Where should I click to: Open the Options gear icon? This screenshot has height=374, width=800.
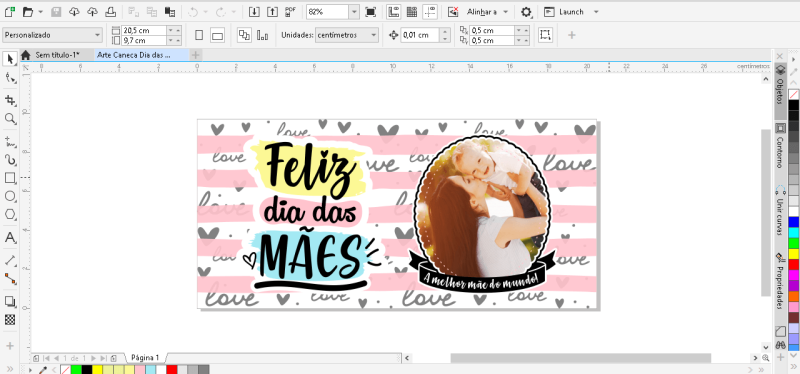(526, 11)
